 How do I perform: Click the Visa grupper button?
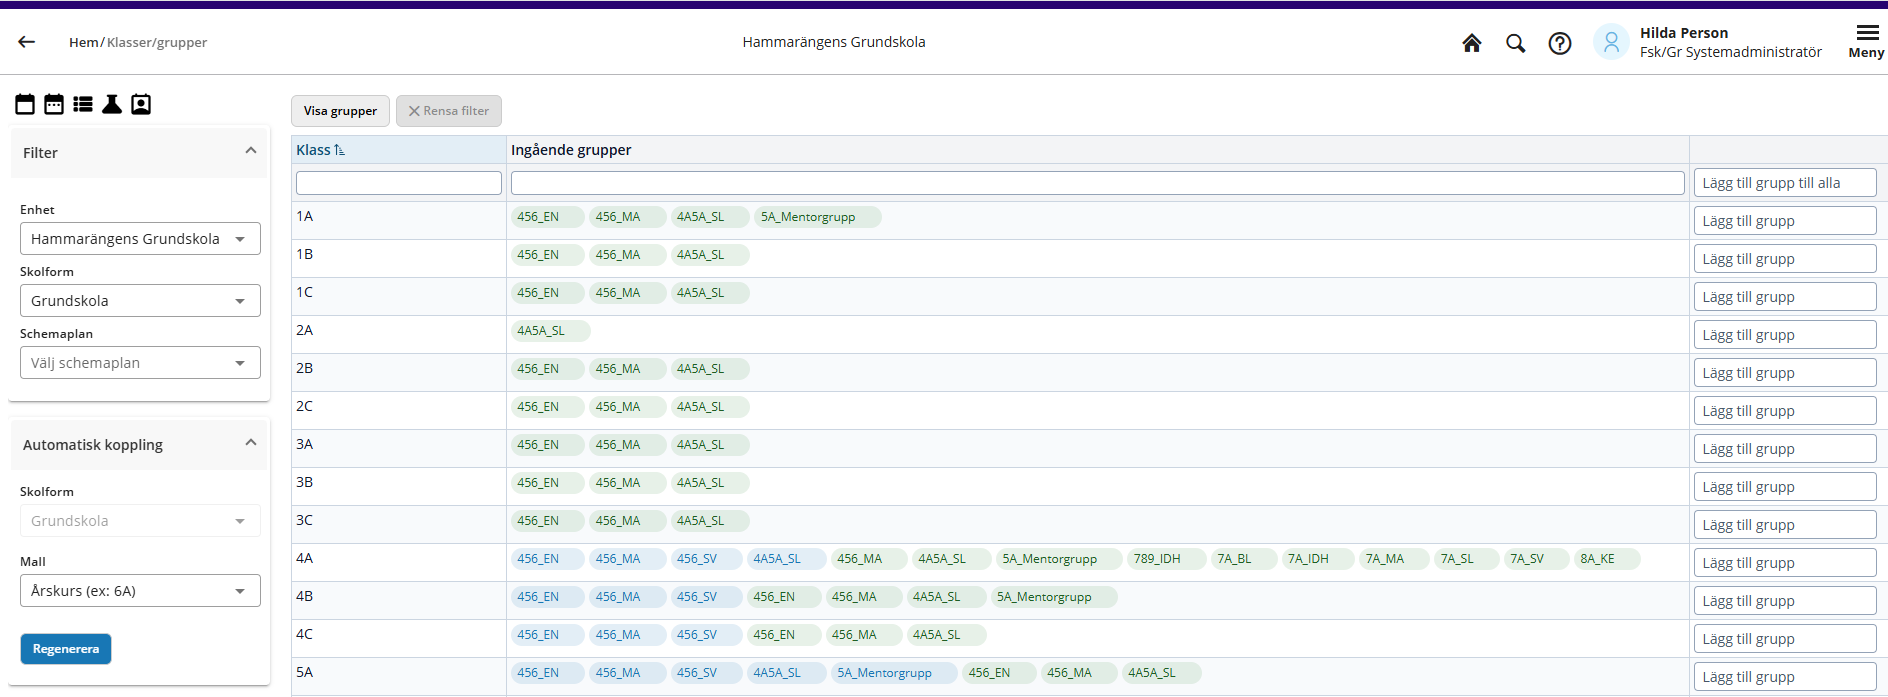[x=340, y=111]
